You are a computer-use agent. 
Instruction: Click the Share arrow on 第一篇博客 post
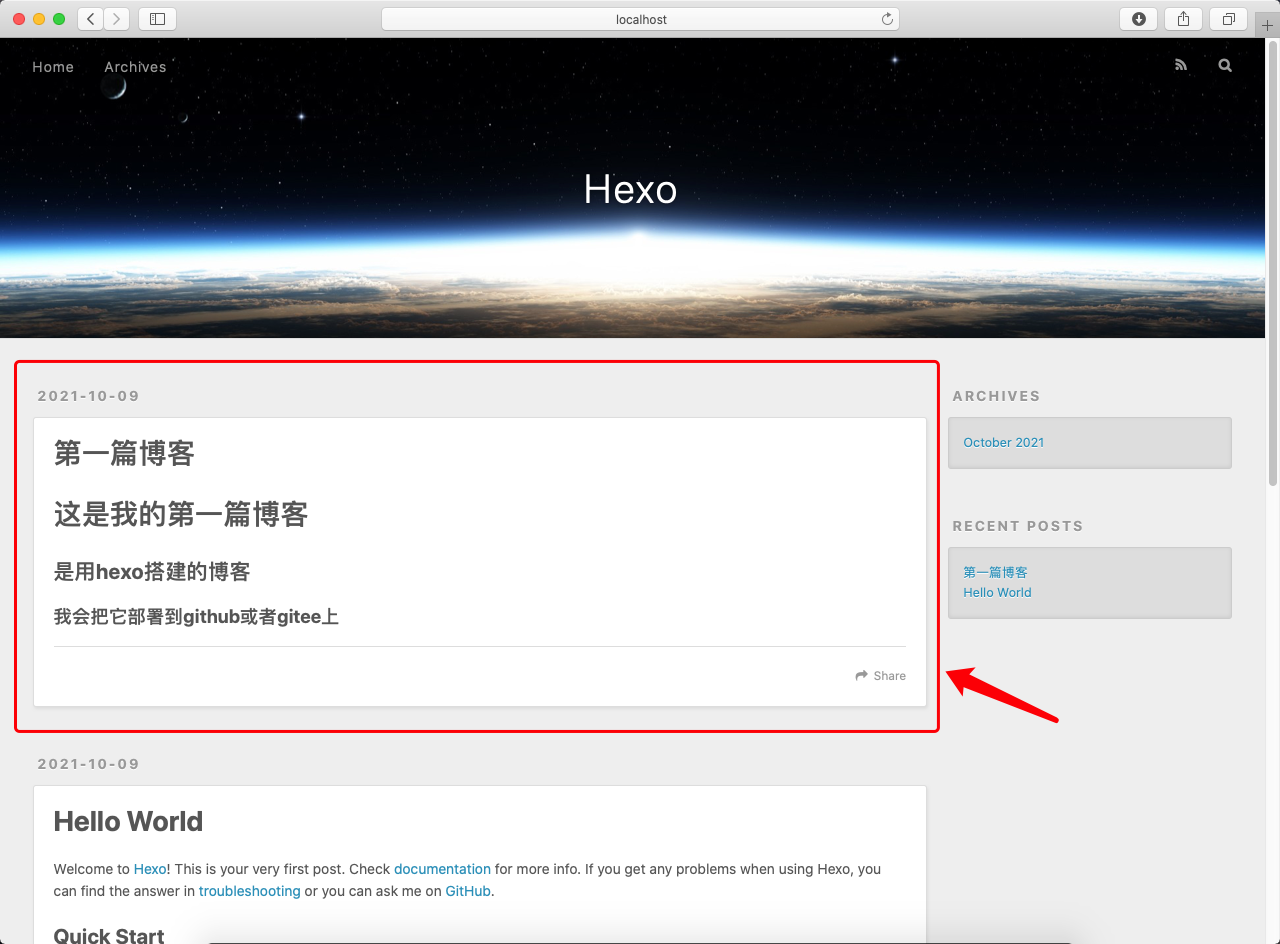[881, 676]
